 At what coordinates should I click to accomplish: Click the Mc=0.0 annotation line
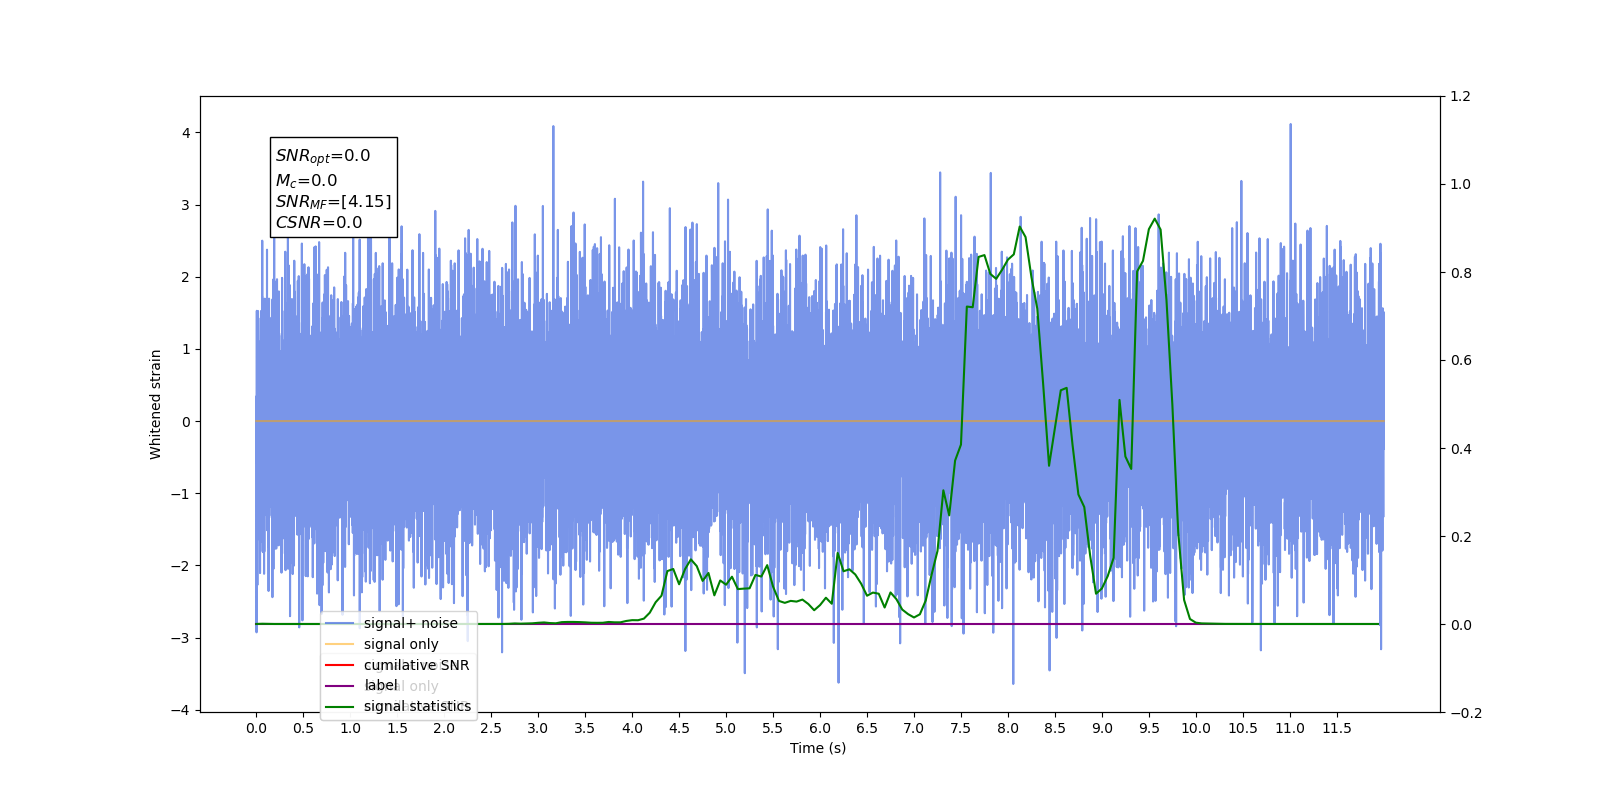307,181
